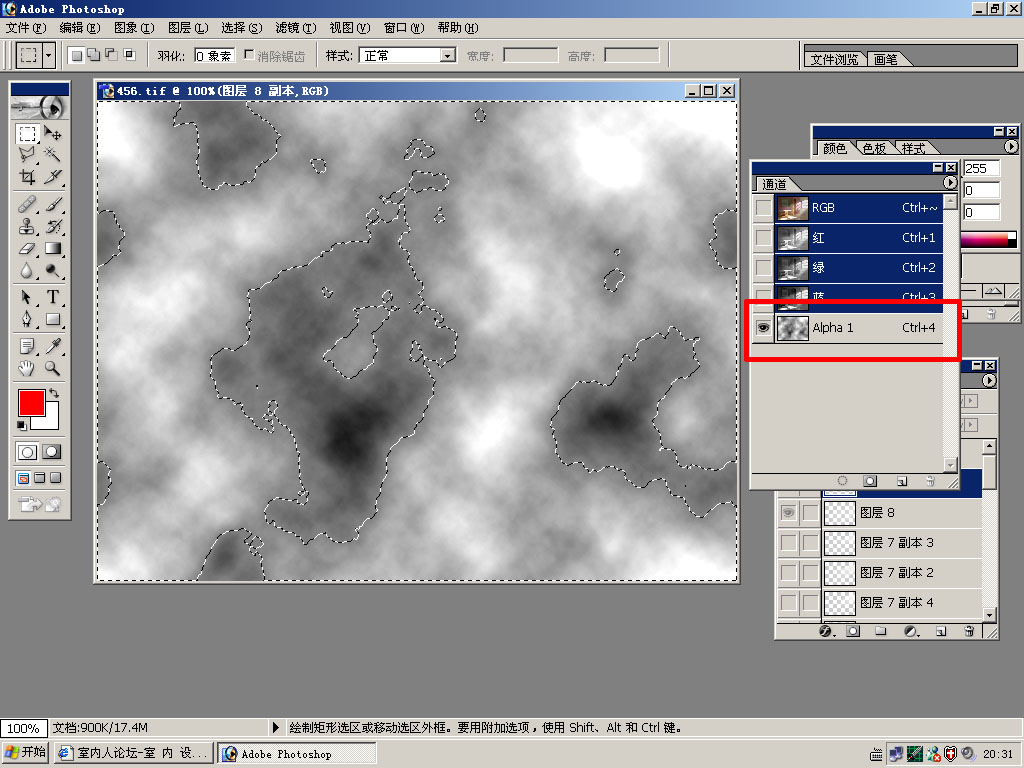Toggle visibility of 图层 8 layer

(789, 513)
